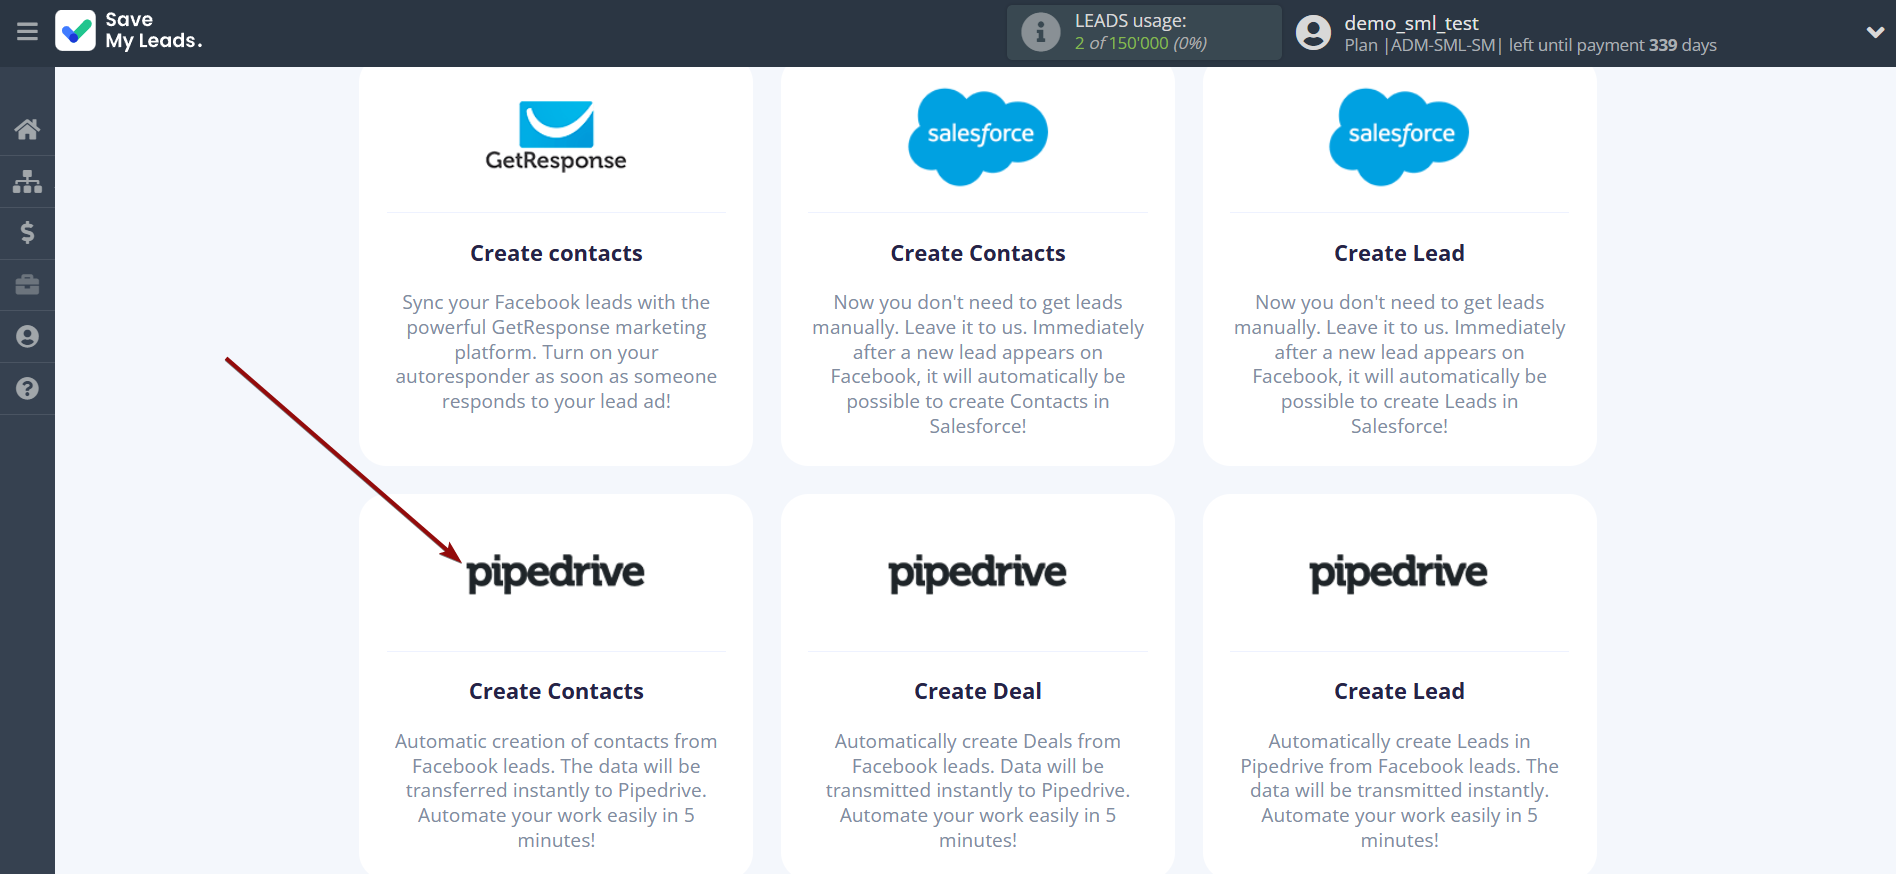
Task: Click the Pipedrive logo above Create Deal
Action: 978,573
